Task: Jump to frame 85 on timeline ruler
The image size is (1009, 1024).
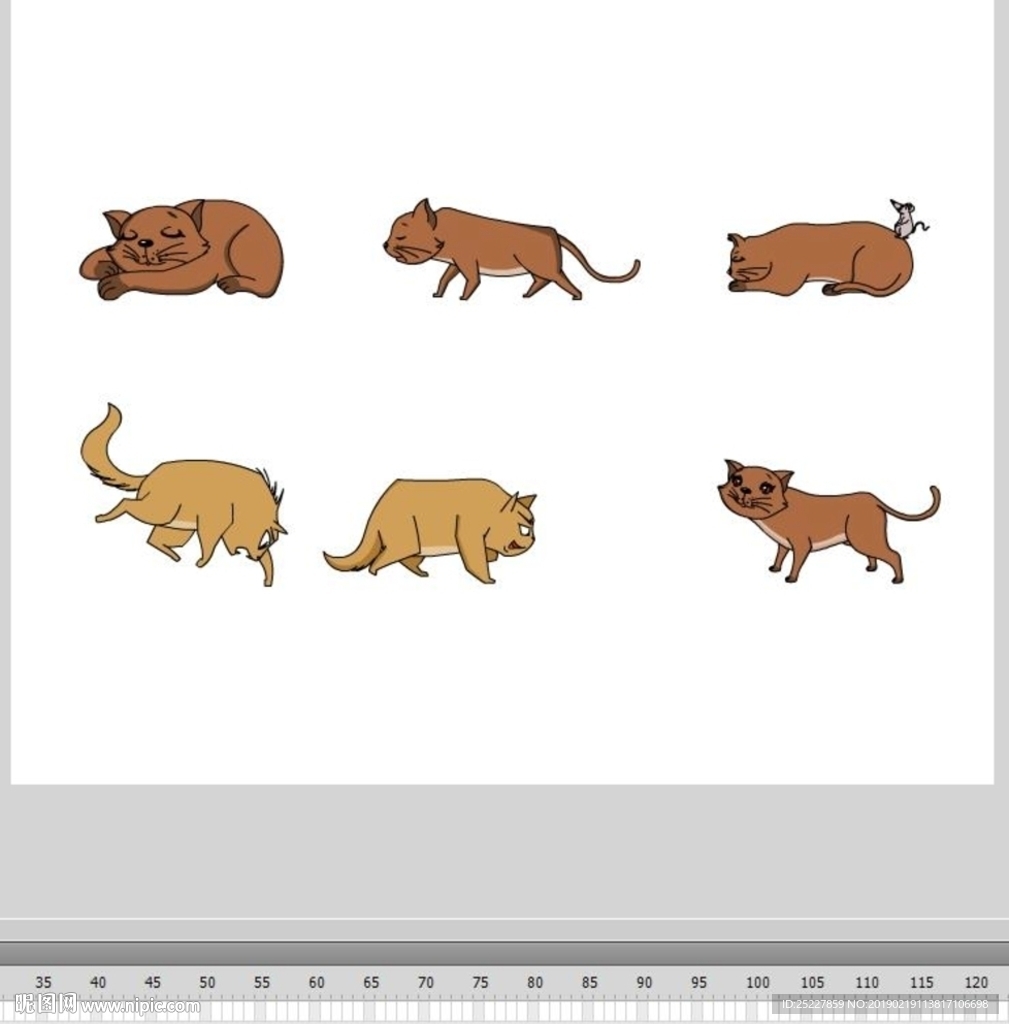Action: pos(590,982)
